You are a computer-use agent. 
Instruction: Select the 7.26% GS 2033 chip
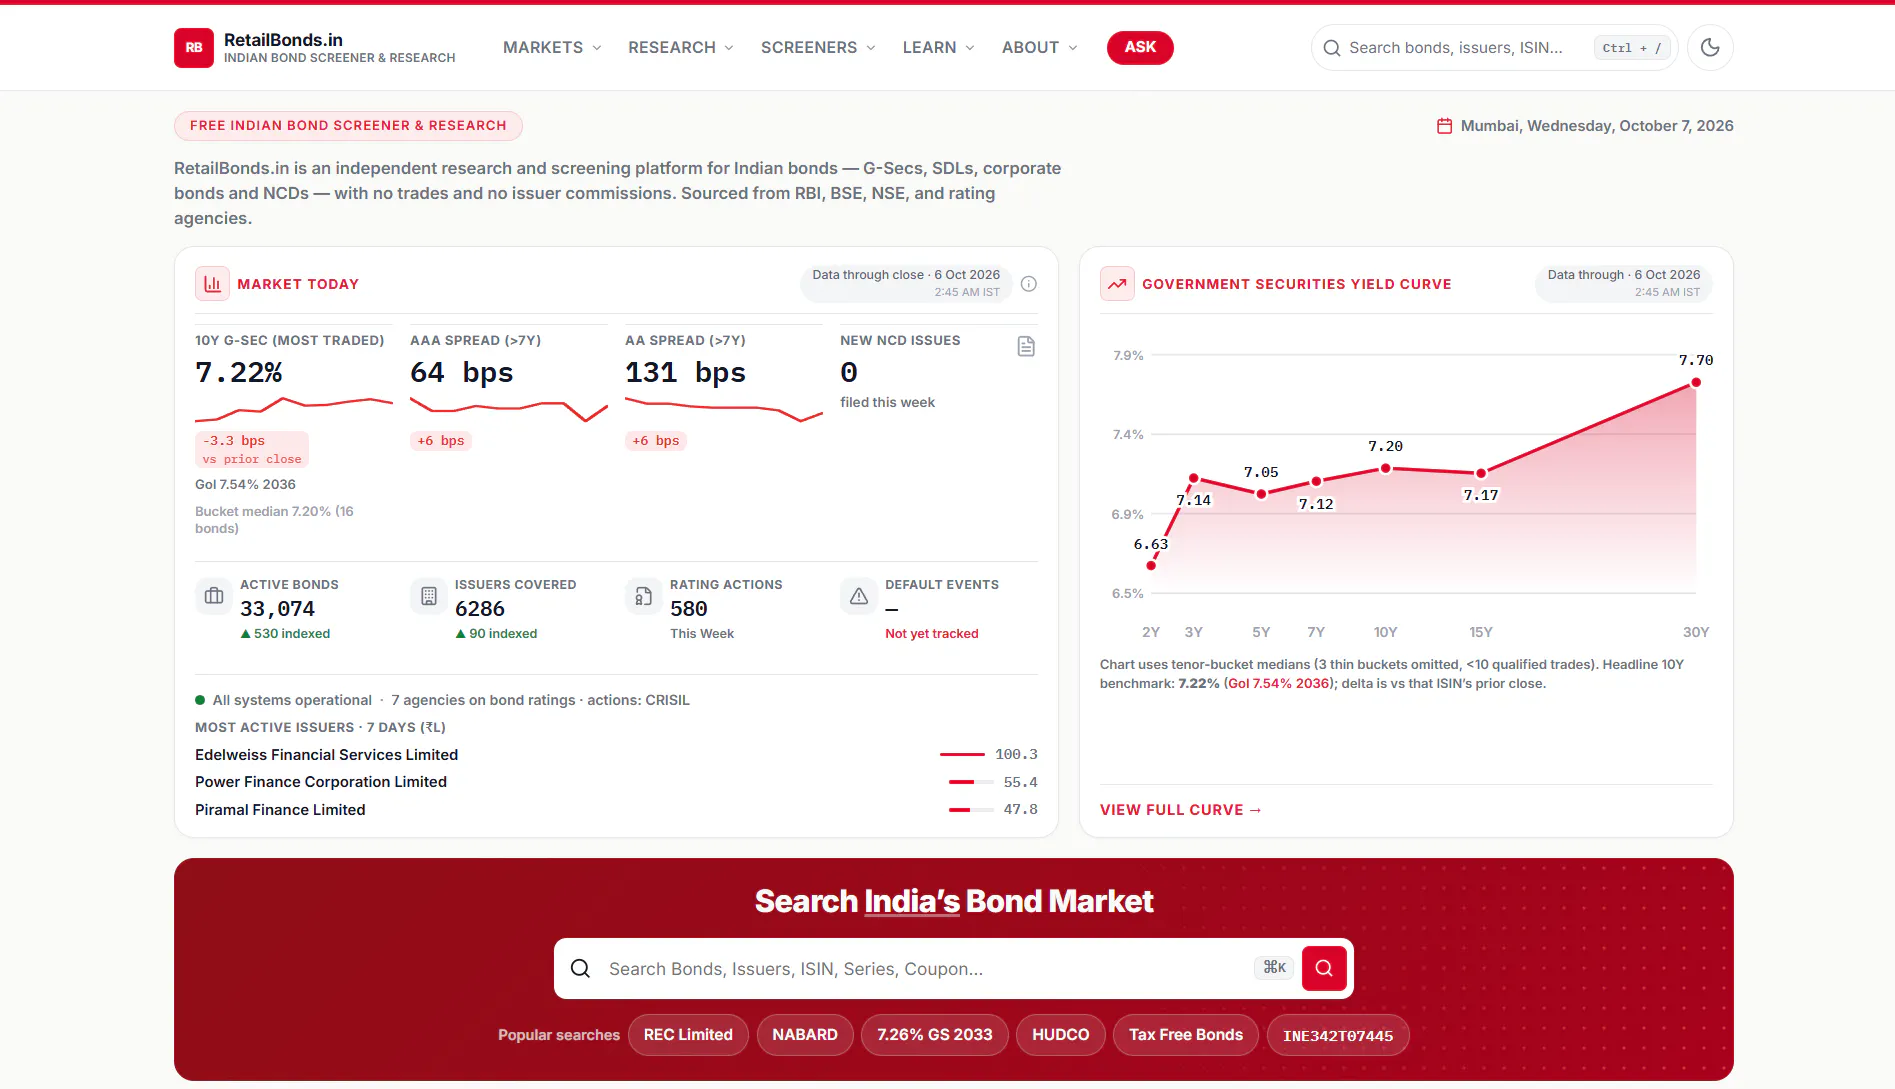[x=935, y=1035]
